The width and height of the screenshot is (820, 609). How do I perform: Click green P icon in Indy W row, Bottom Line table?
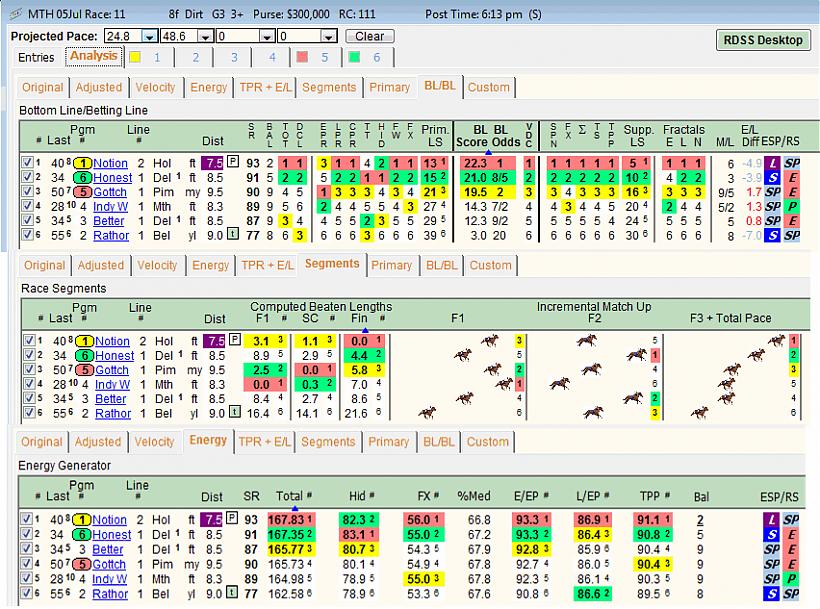[x=792, y=206]
